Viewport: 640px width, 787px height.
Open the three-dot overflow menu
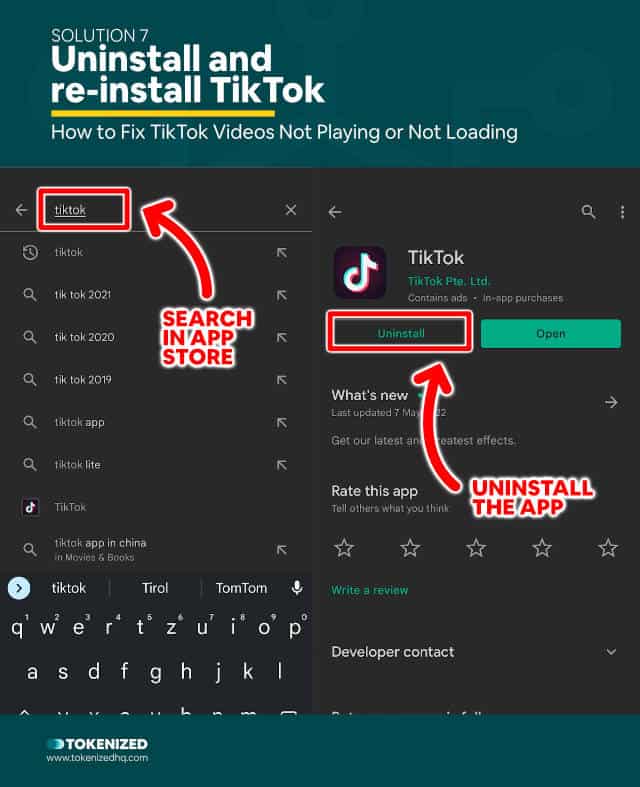click(622, 212)
